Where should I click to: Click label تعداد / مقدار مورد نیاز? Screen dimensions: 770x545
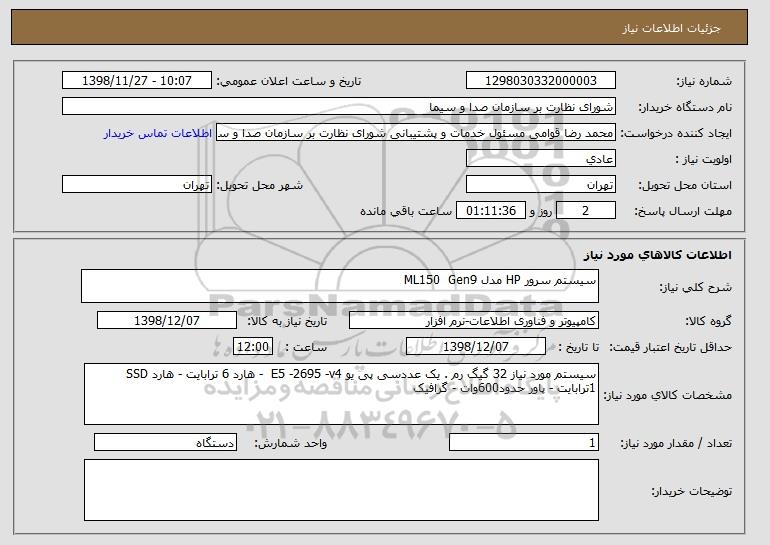[x=676, y=443]
